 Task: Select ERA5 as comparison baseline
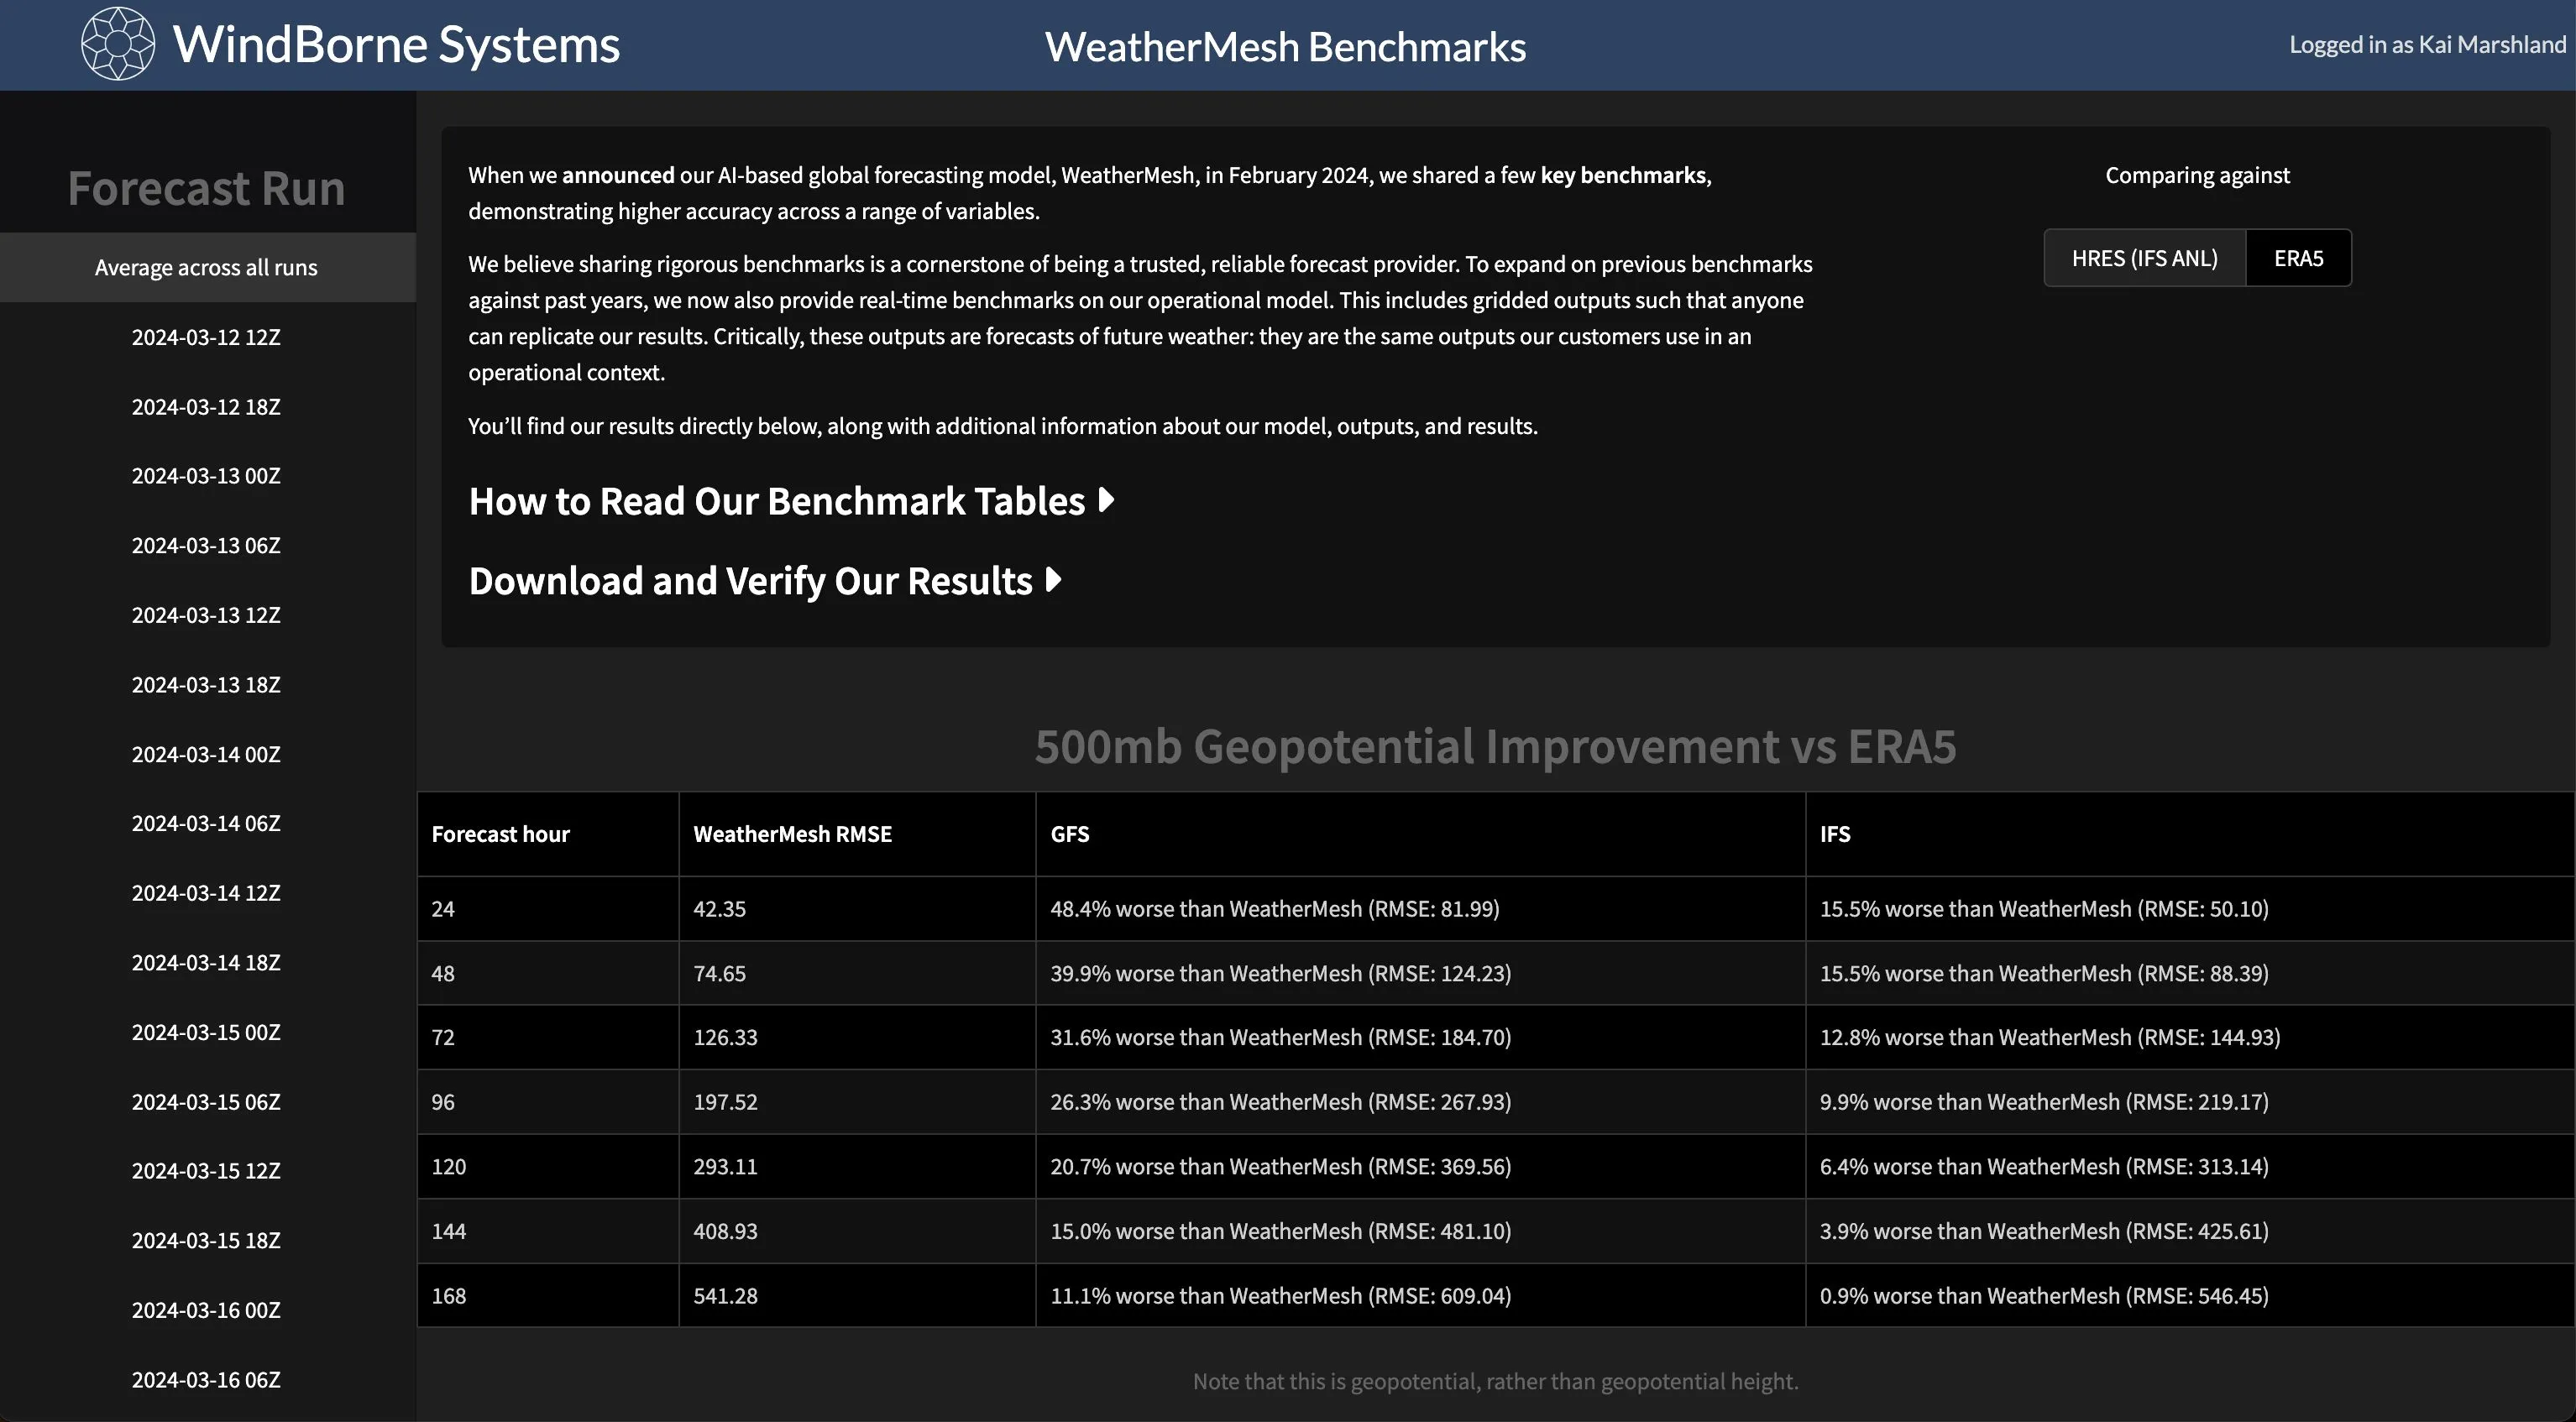[2298, 258]
